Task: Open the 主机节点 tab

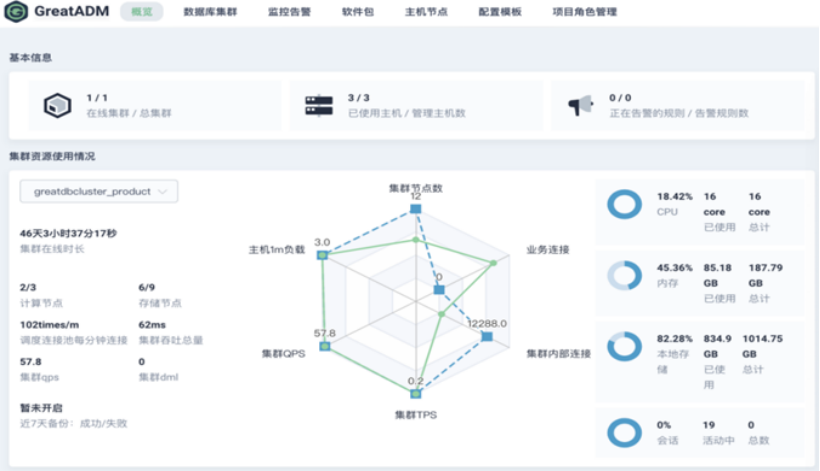Action: [426, 12]
